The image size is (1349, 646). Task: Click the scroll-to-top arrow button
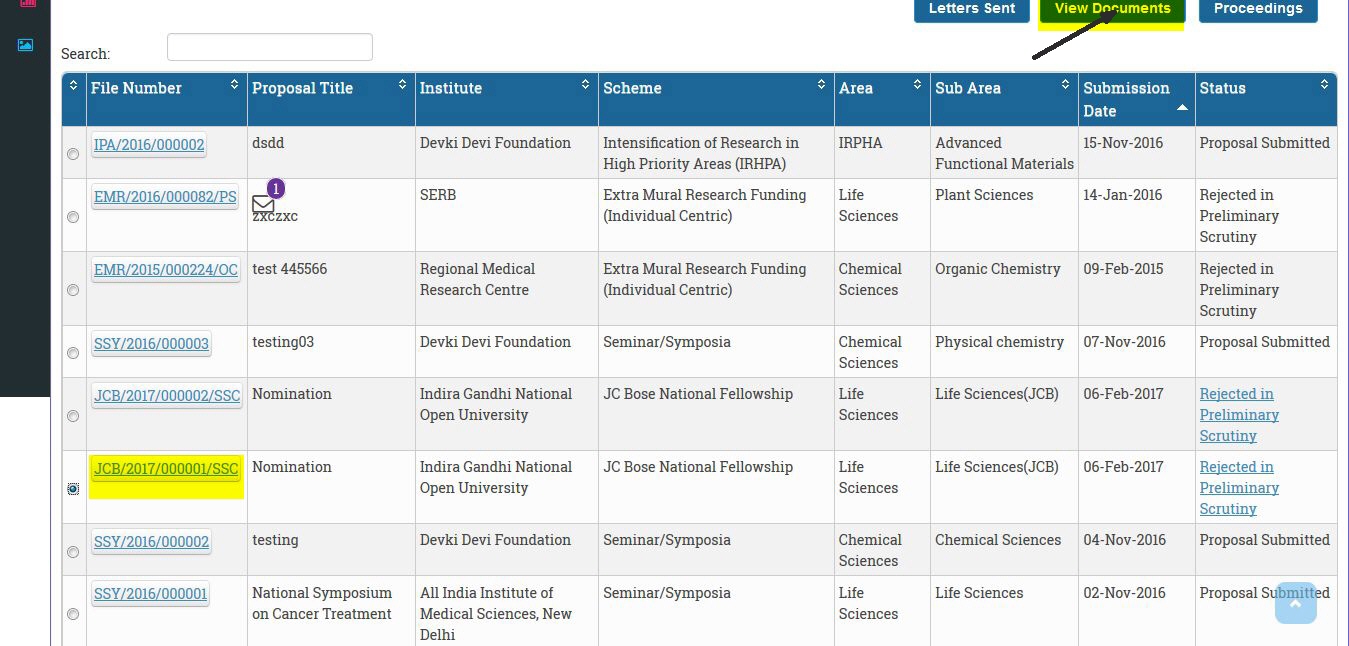pos(1296,603)
